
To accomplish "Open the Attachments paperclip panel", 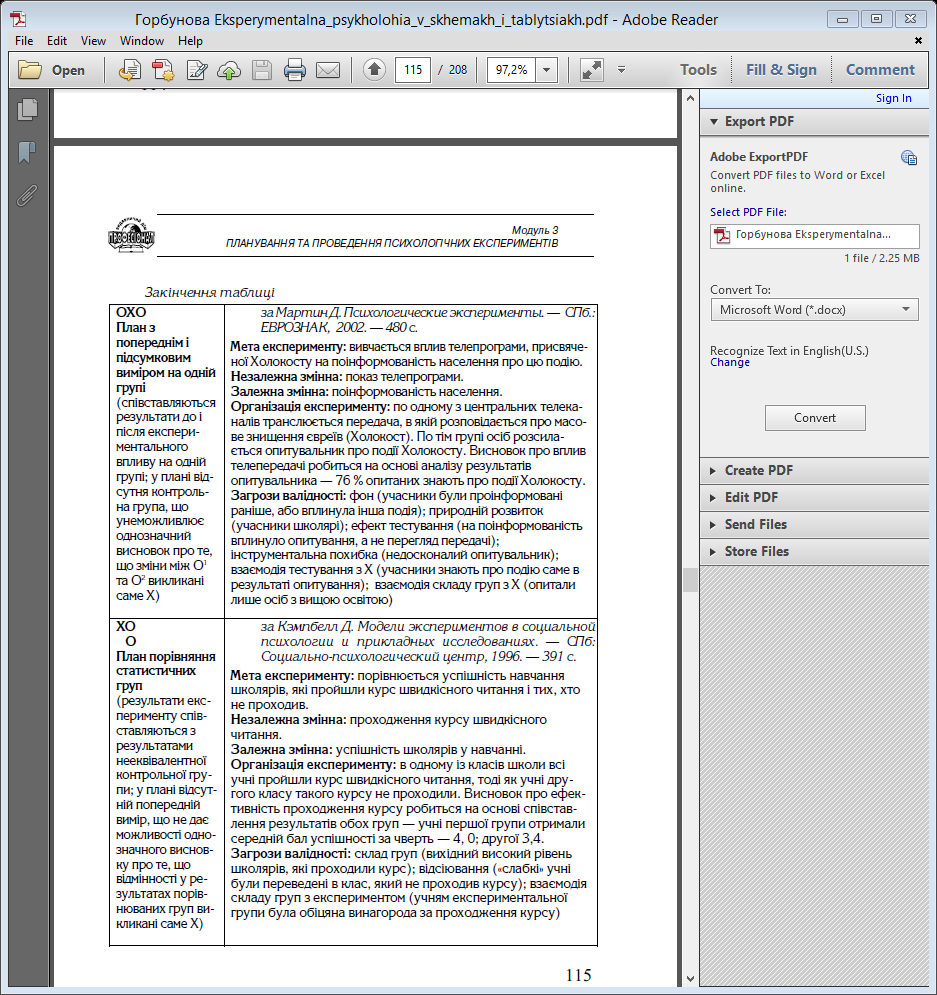I will click(x=27, y=194).
